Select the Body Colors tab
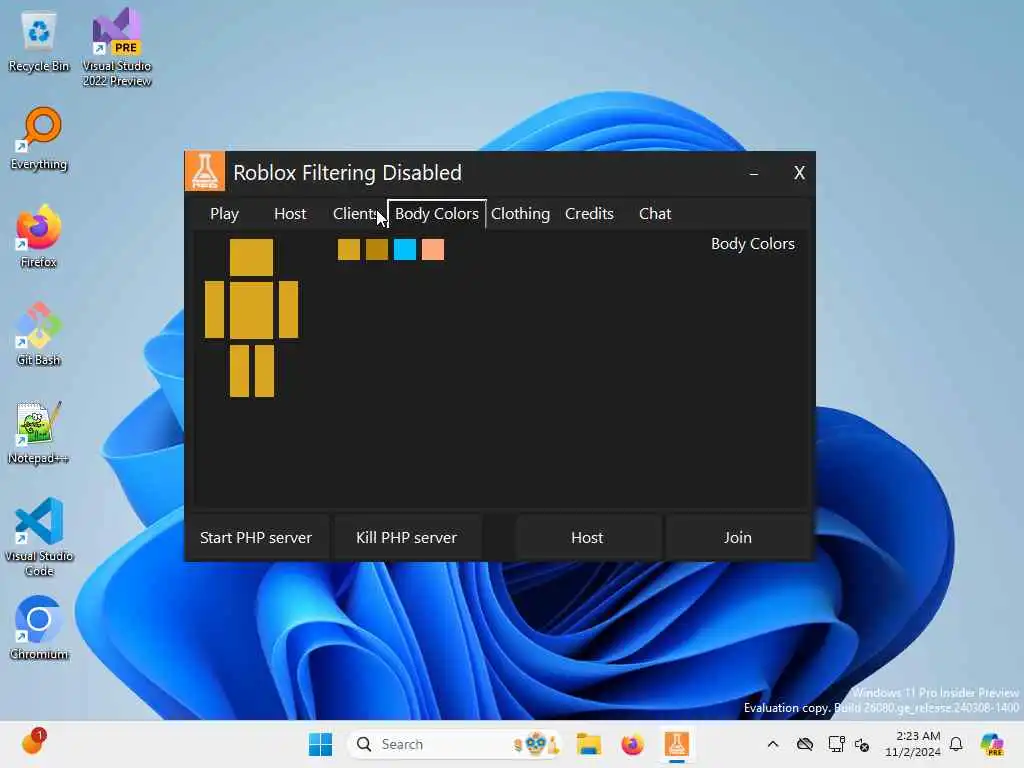Screen dimensions: 1024x768 point(437,214)
